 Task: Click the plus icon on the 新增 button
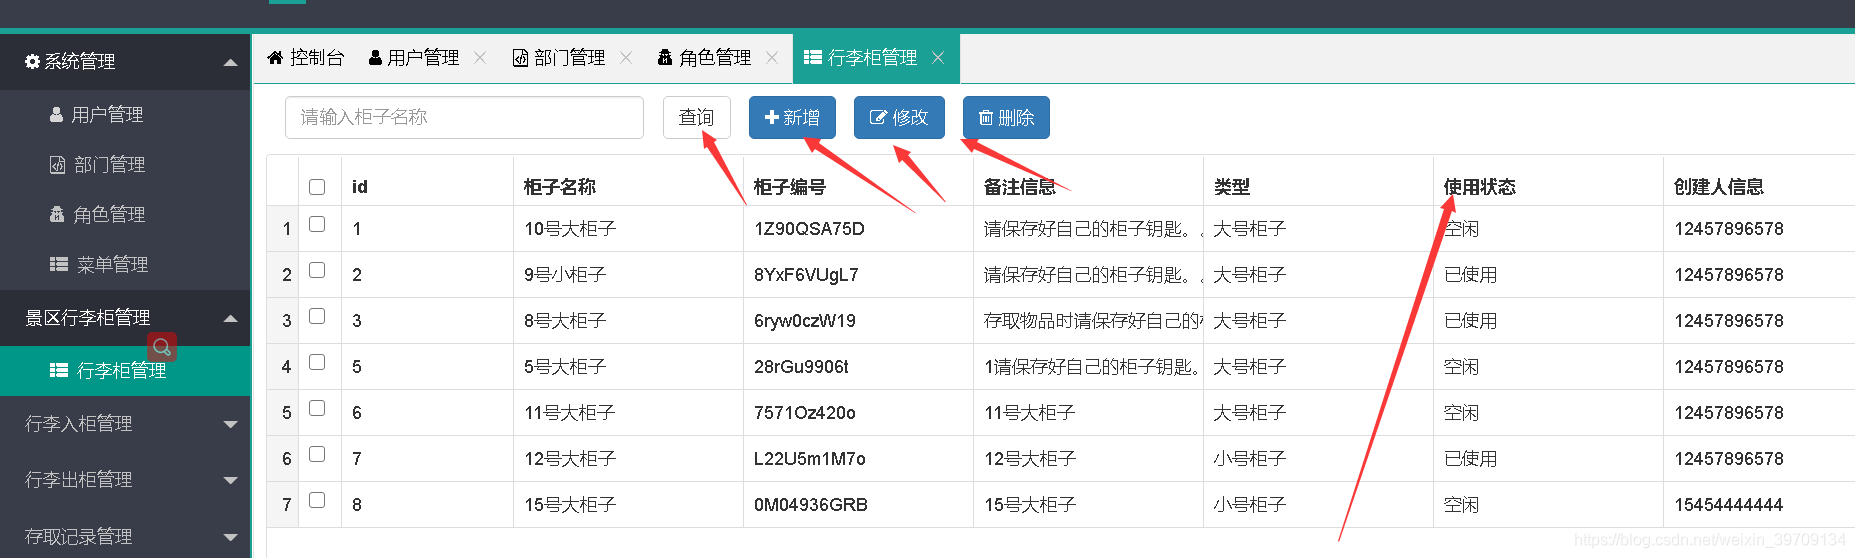pyautogui.click(x=771, y=118)
